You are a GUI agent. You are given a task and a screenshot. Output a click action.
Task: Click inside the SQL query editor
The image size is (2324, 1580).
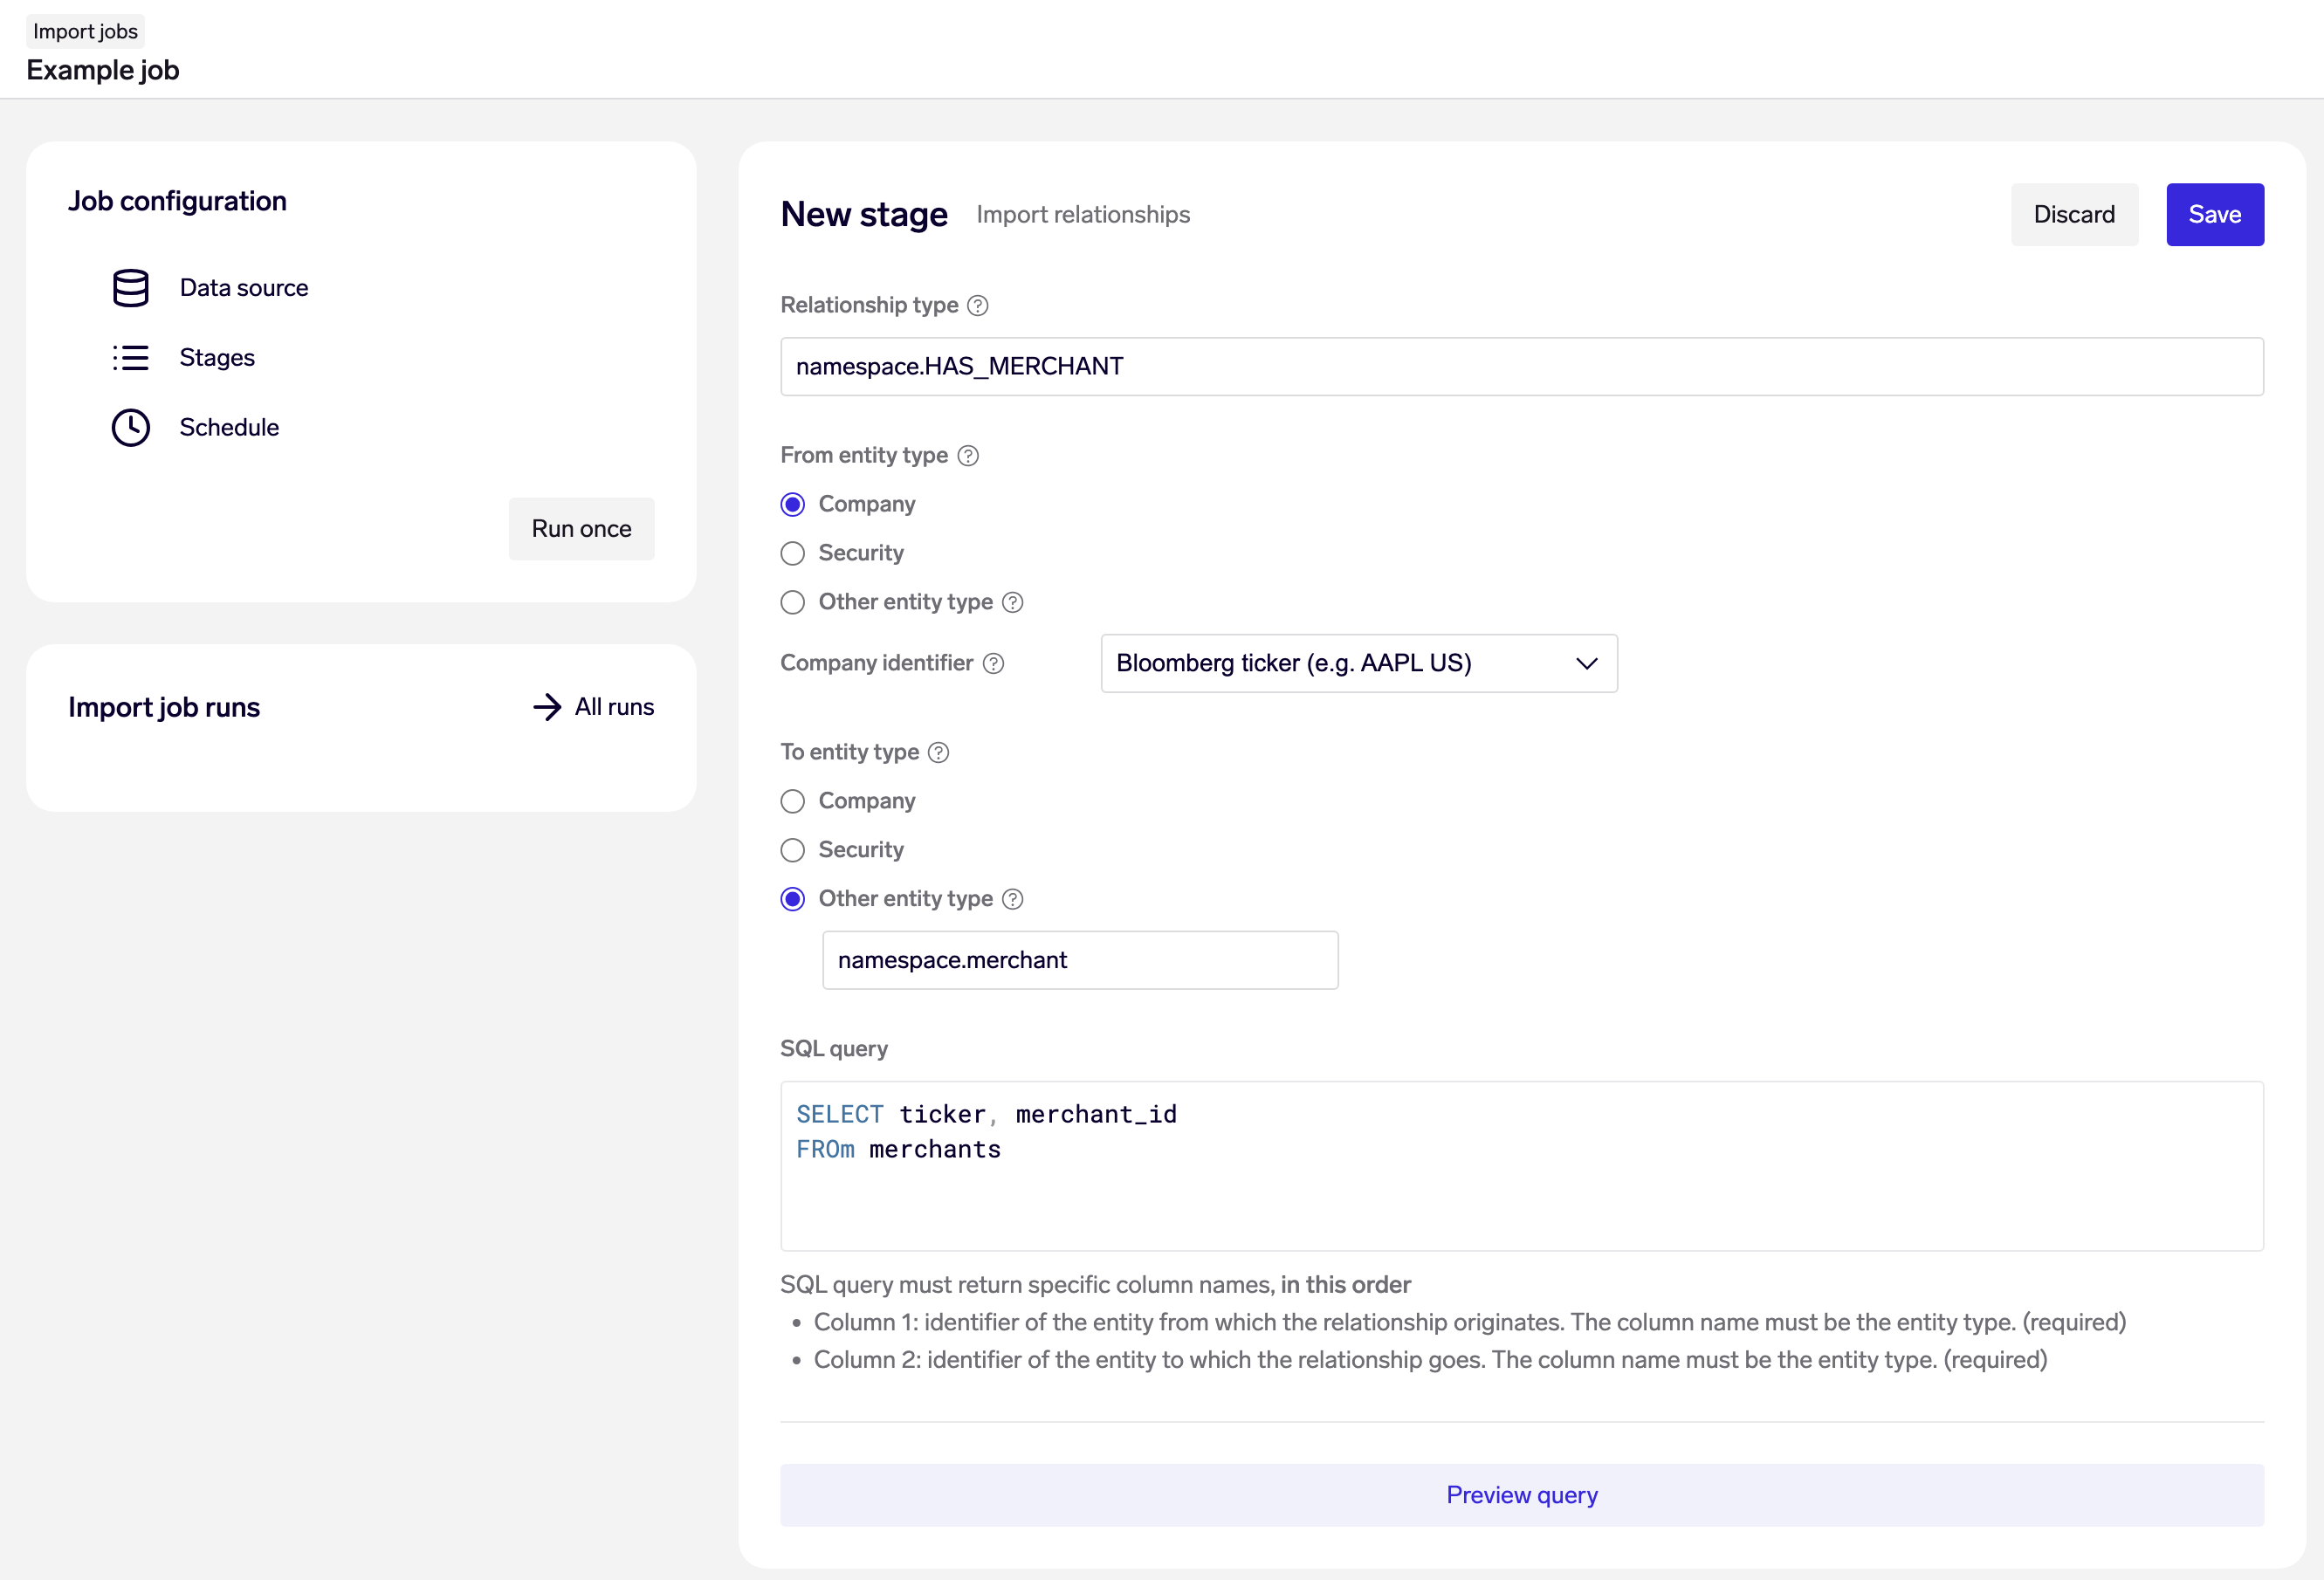(1522, 1166)
